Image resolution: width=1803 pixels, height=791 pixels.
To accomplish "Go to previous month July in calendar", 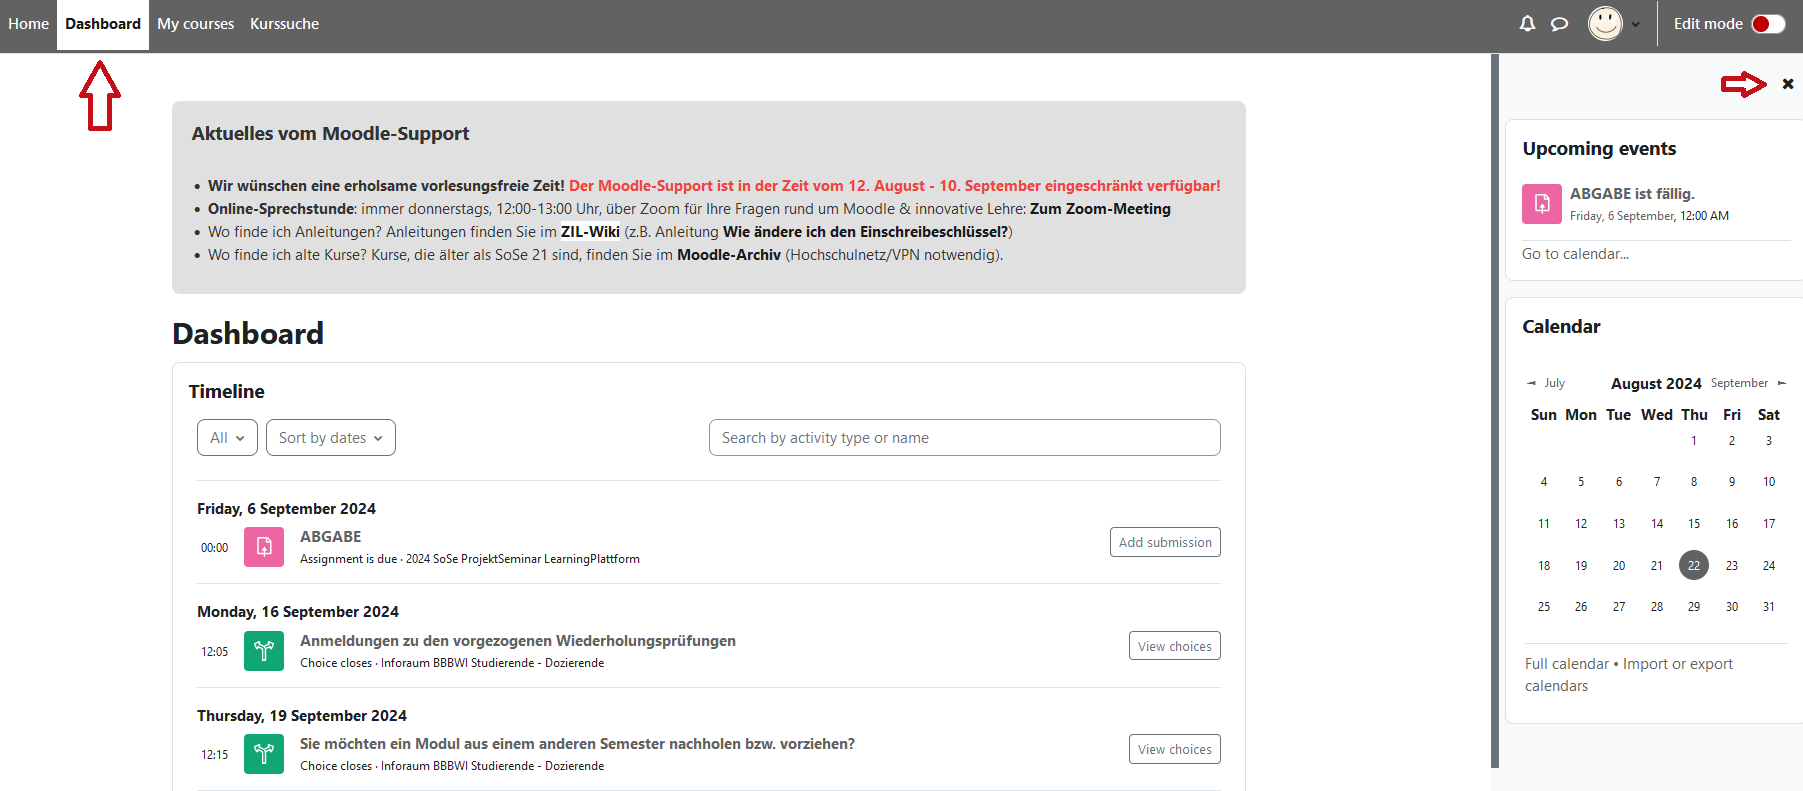I will (x=1546, y=383).
